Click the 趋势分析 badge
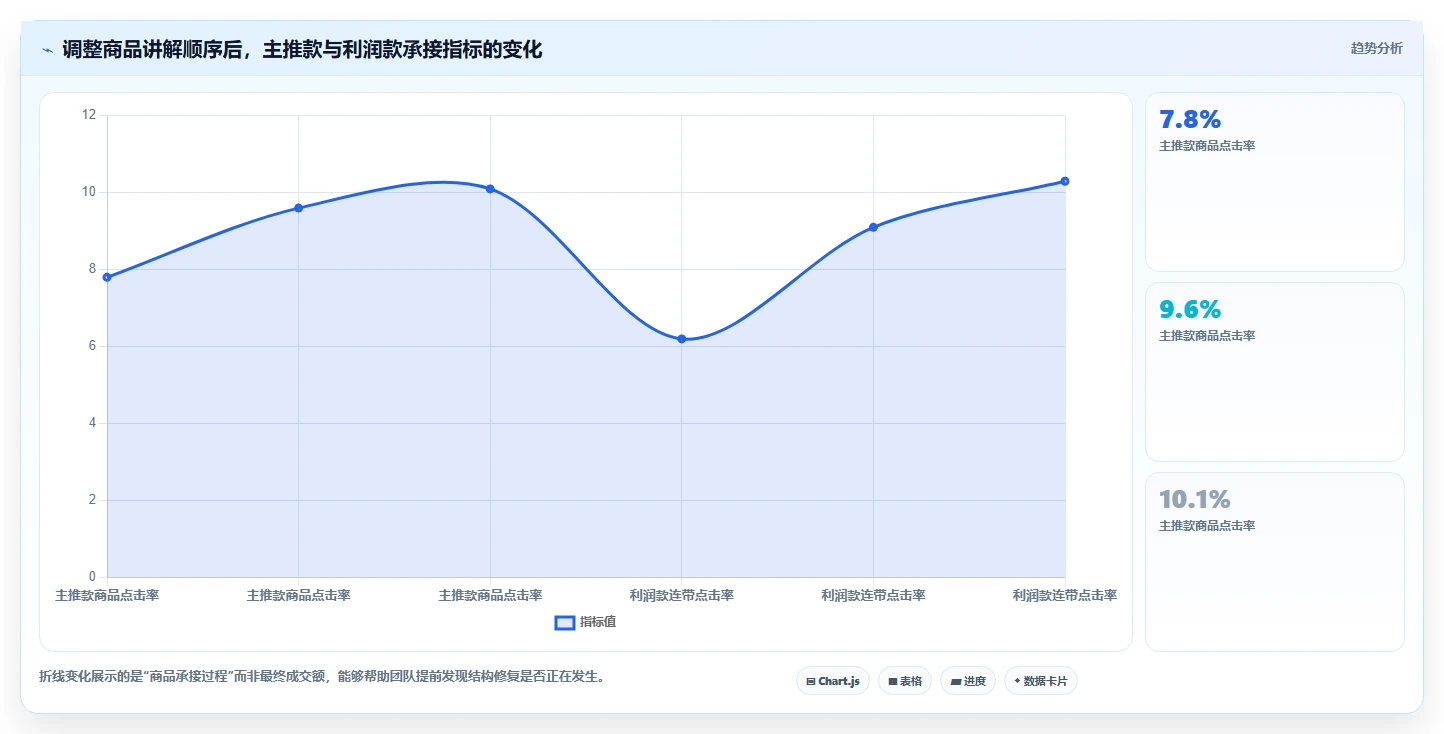1444x734 pixels. point(1377,48)
